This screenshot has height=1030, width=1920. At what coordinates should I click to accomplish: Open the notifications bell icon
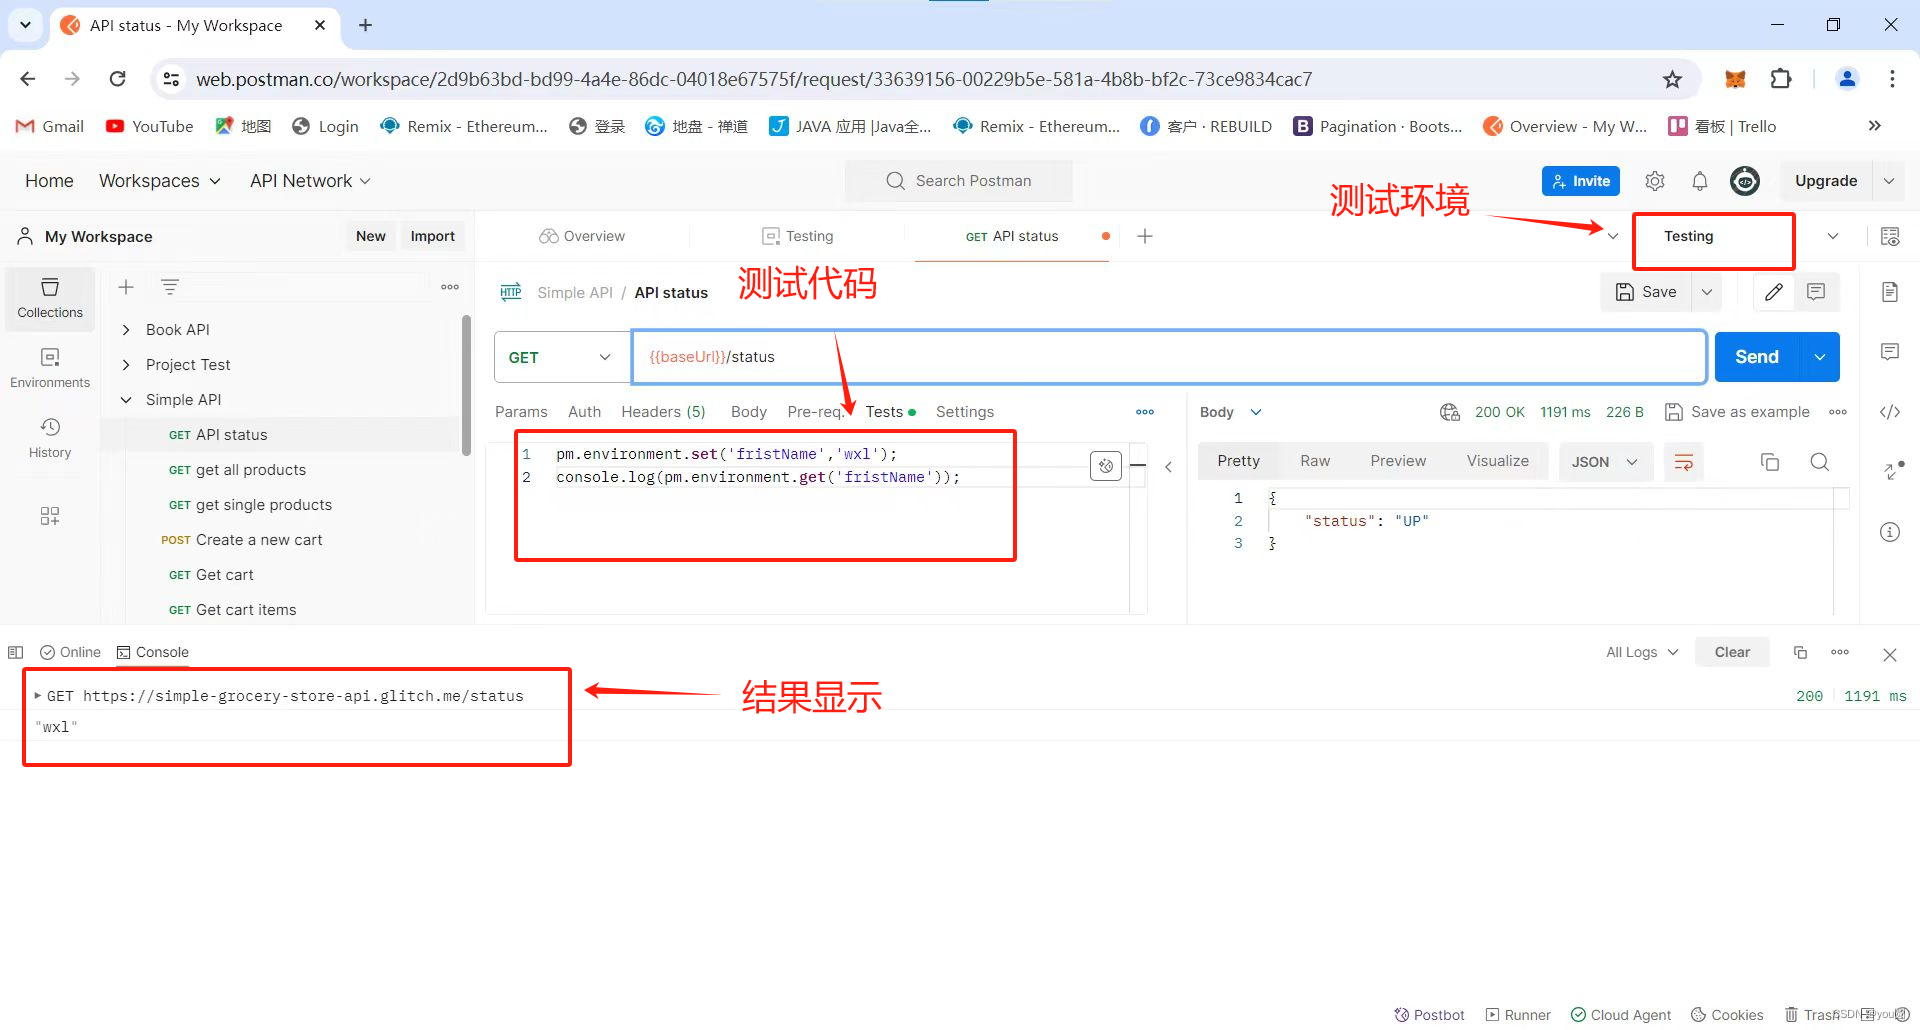pyautogui.click(x=1700, y=181)
